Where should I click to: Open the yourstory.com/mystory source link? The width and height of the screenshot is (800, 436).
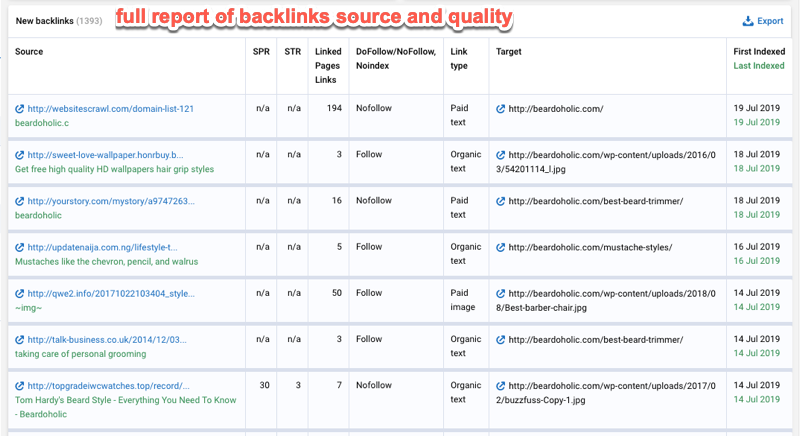tap(111, 201)
